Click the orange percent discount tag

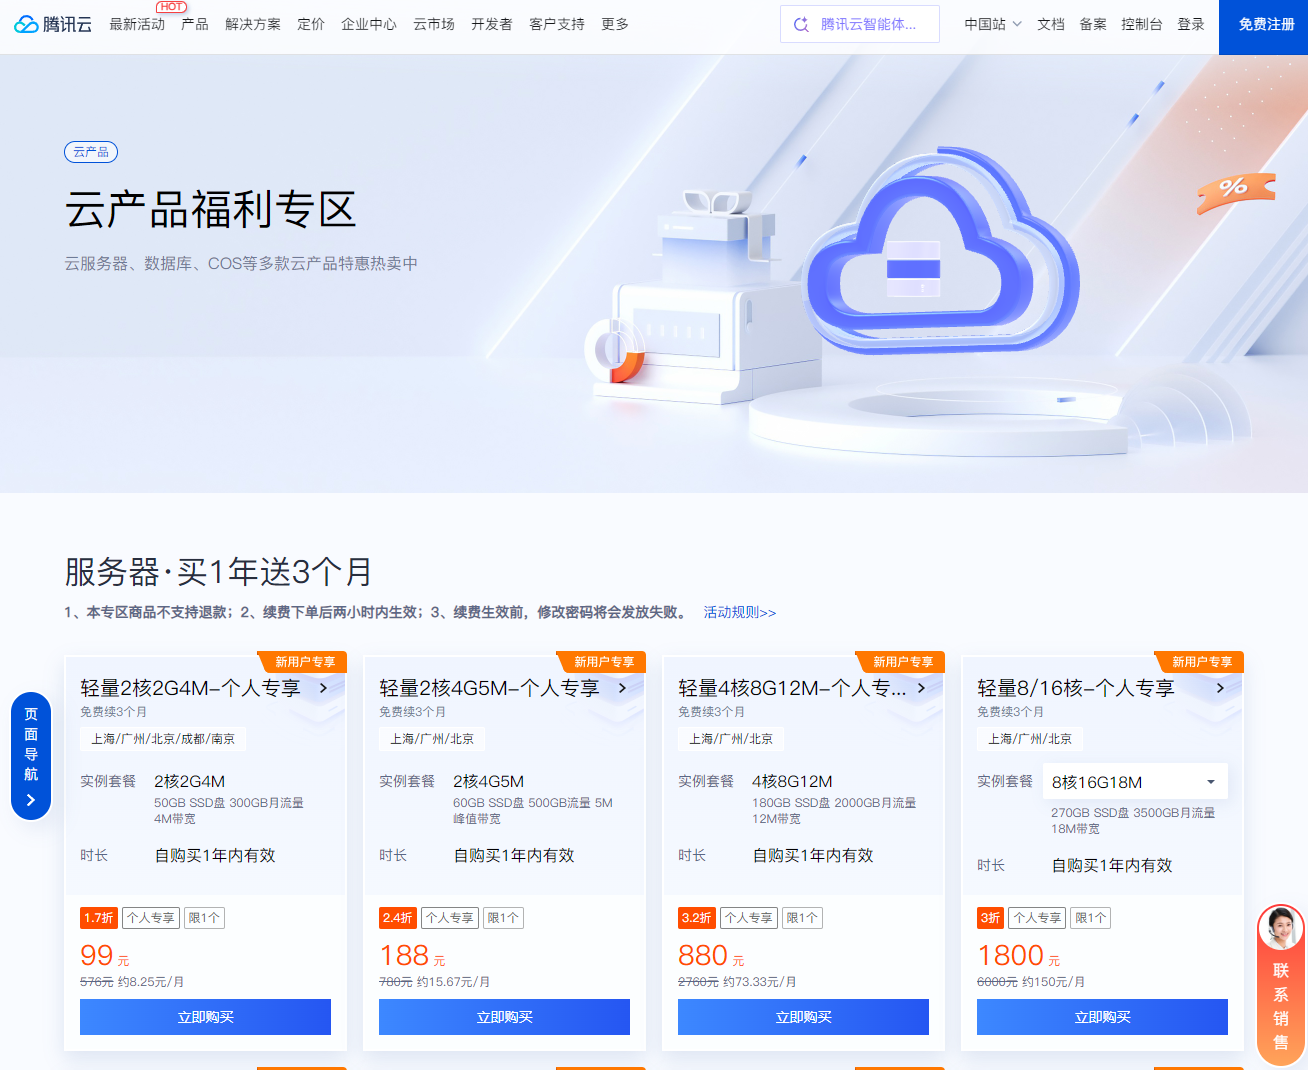pos(1236,190)
